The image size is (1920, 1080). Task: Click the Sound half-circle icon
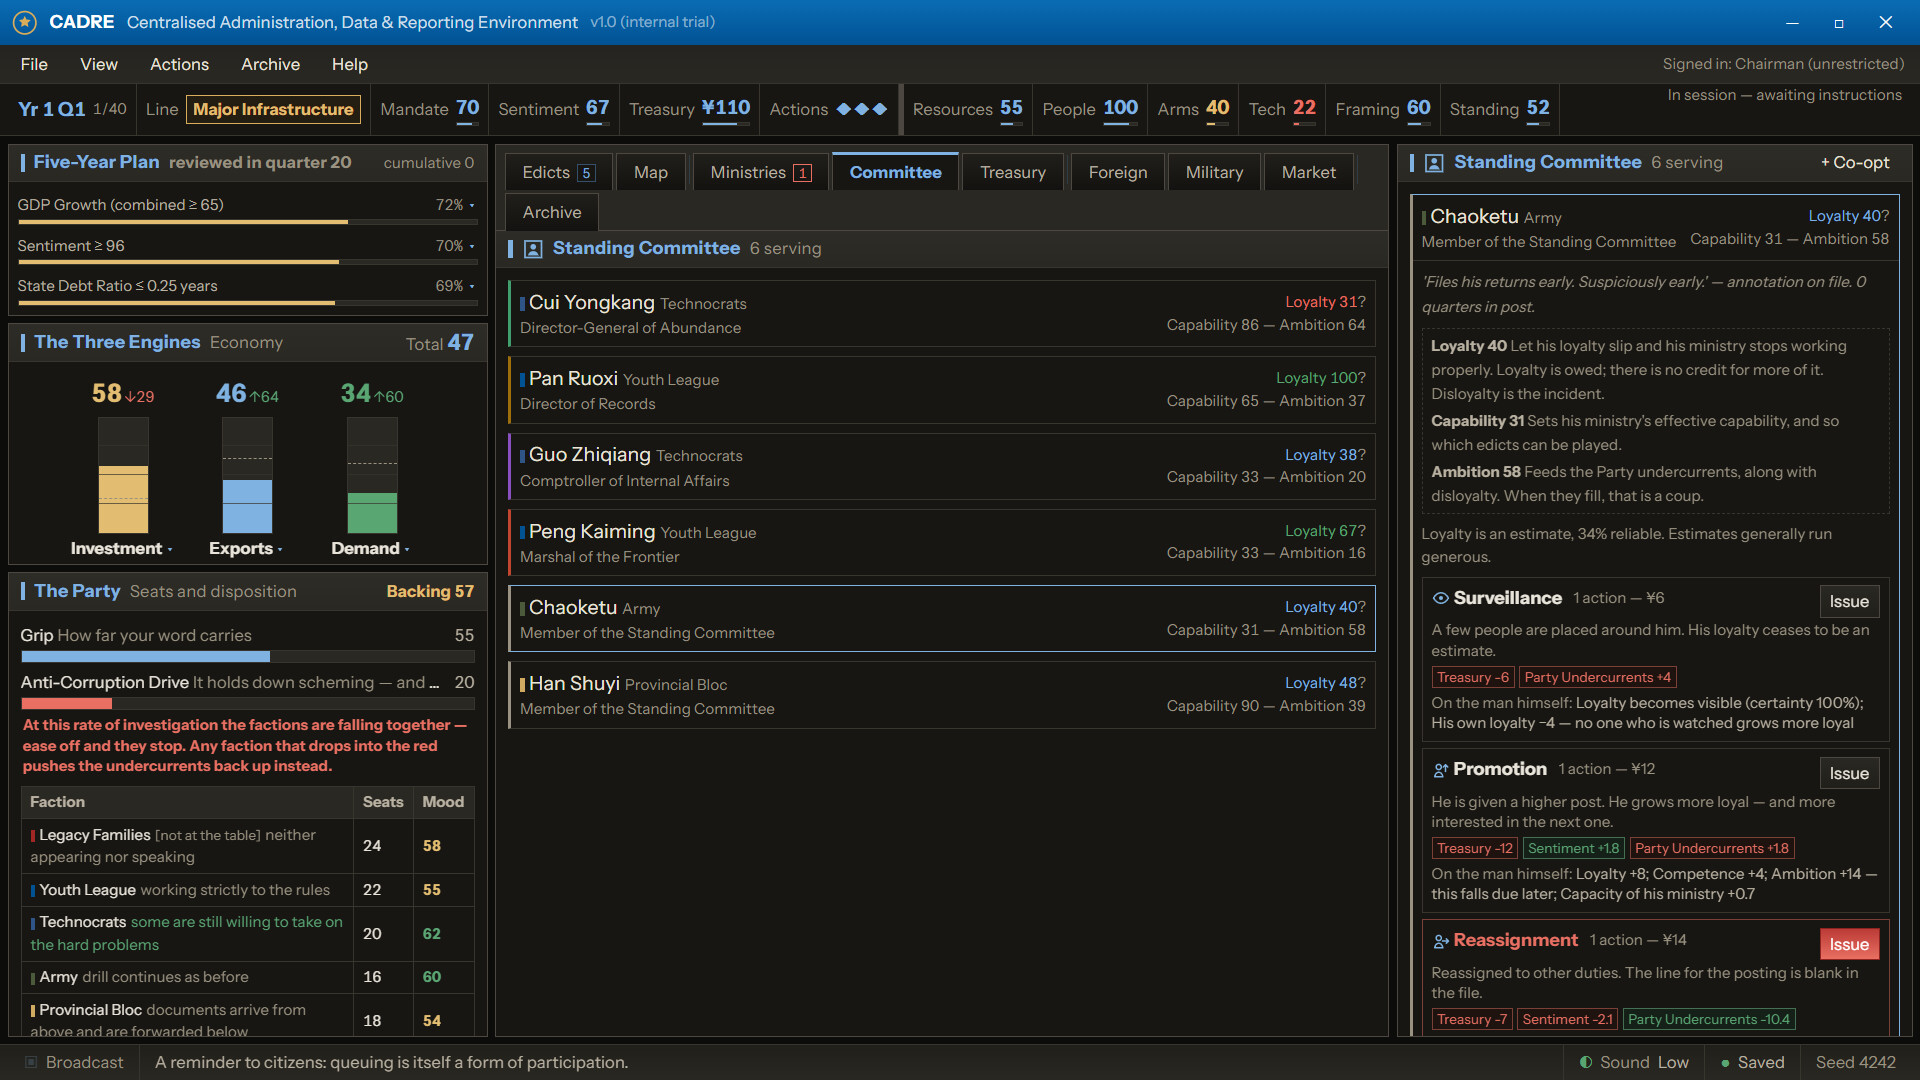click(x=1586, y=1062)
